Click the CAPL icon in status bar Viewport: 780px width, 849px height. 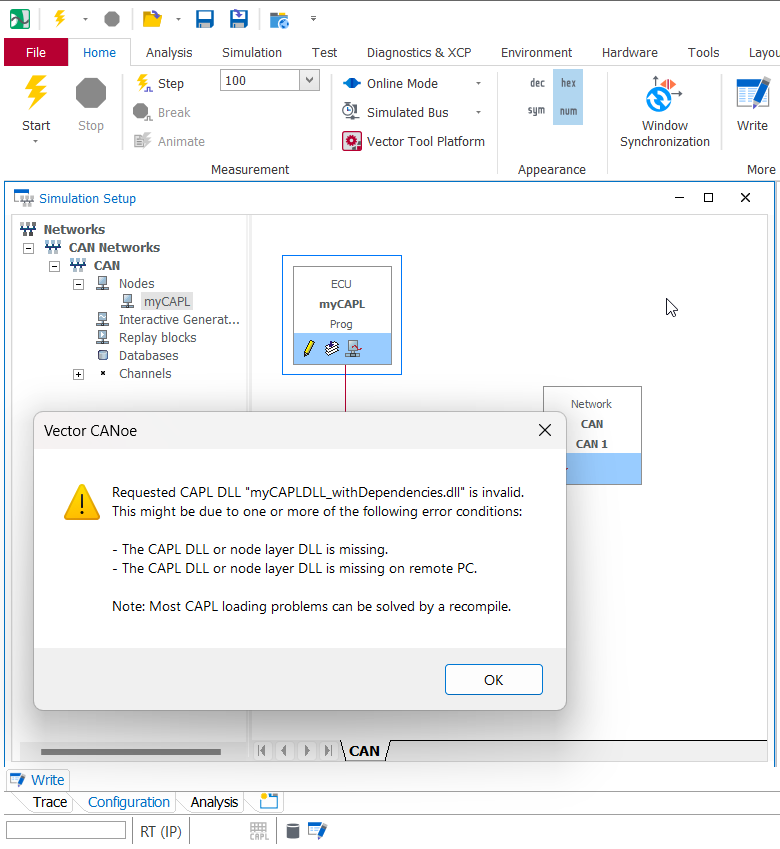point(259,830)
